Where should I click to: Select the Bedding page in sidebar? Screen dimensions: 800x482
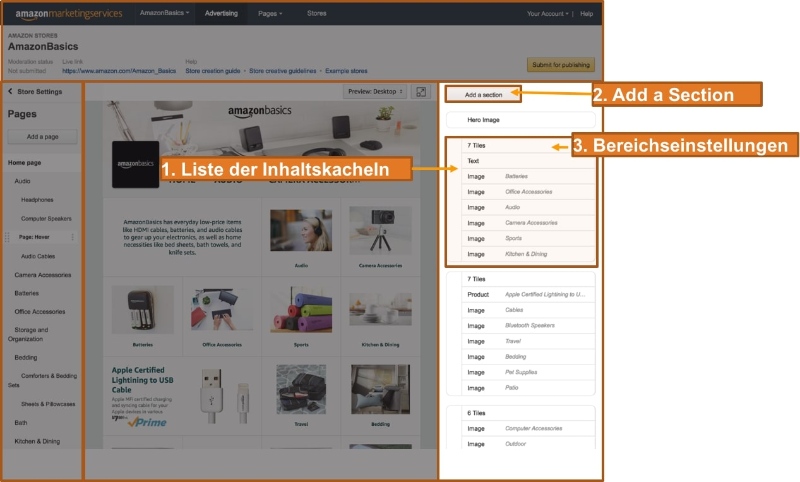(26, 358)
